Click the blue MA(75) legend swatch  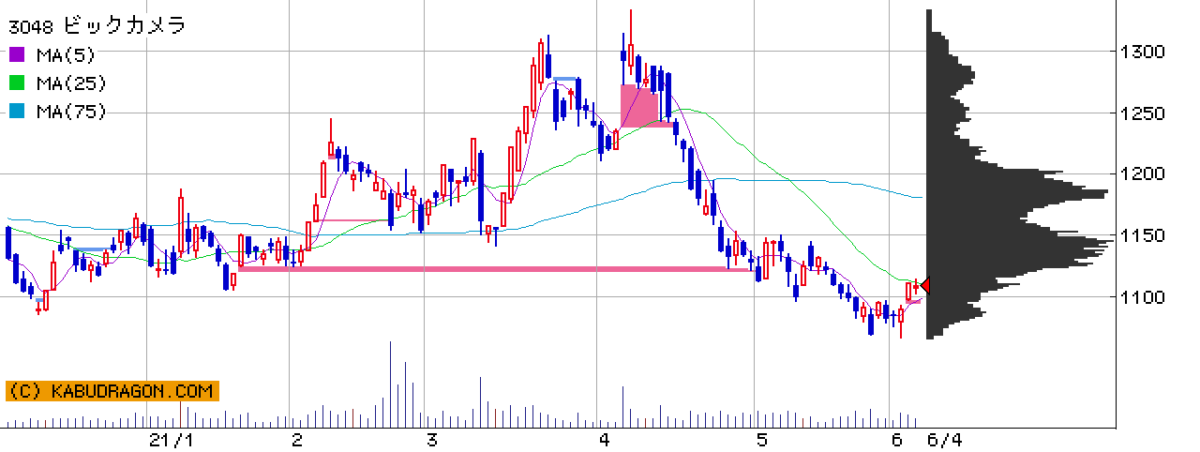point(16,111)
